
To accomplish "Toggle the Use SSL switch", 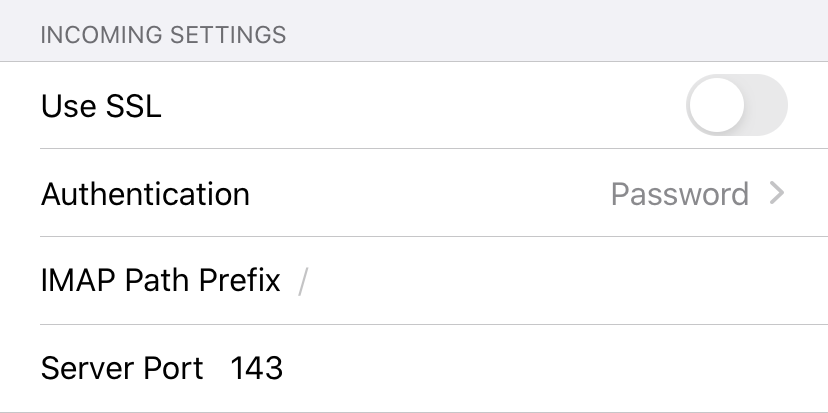I will (737, 105).
